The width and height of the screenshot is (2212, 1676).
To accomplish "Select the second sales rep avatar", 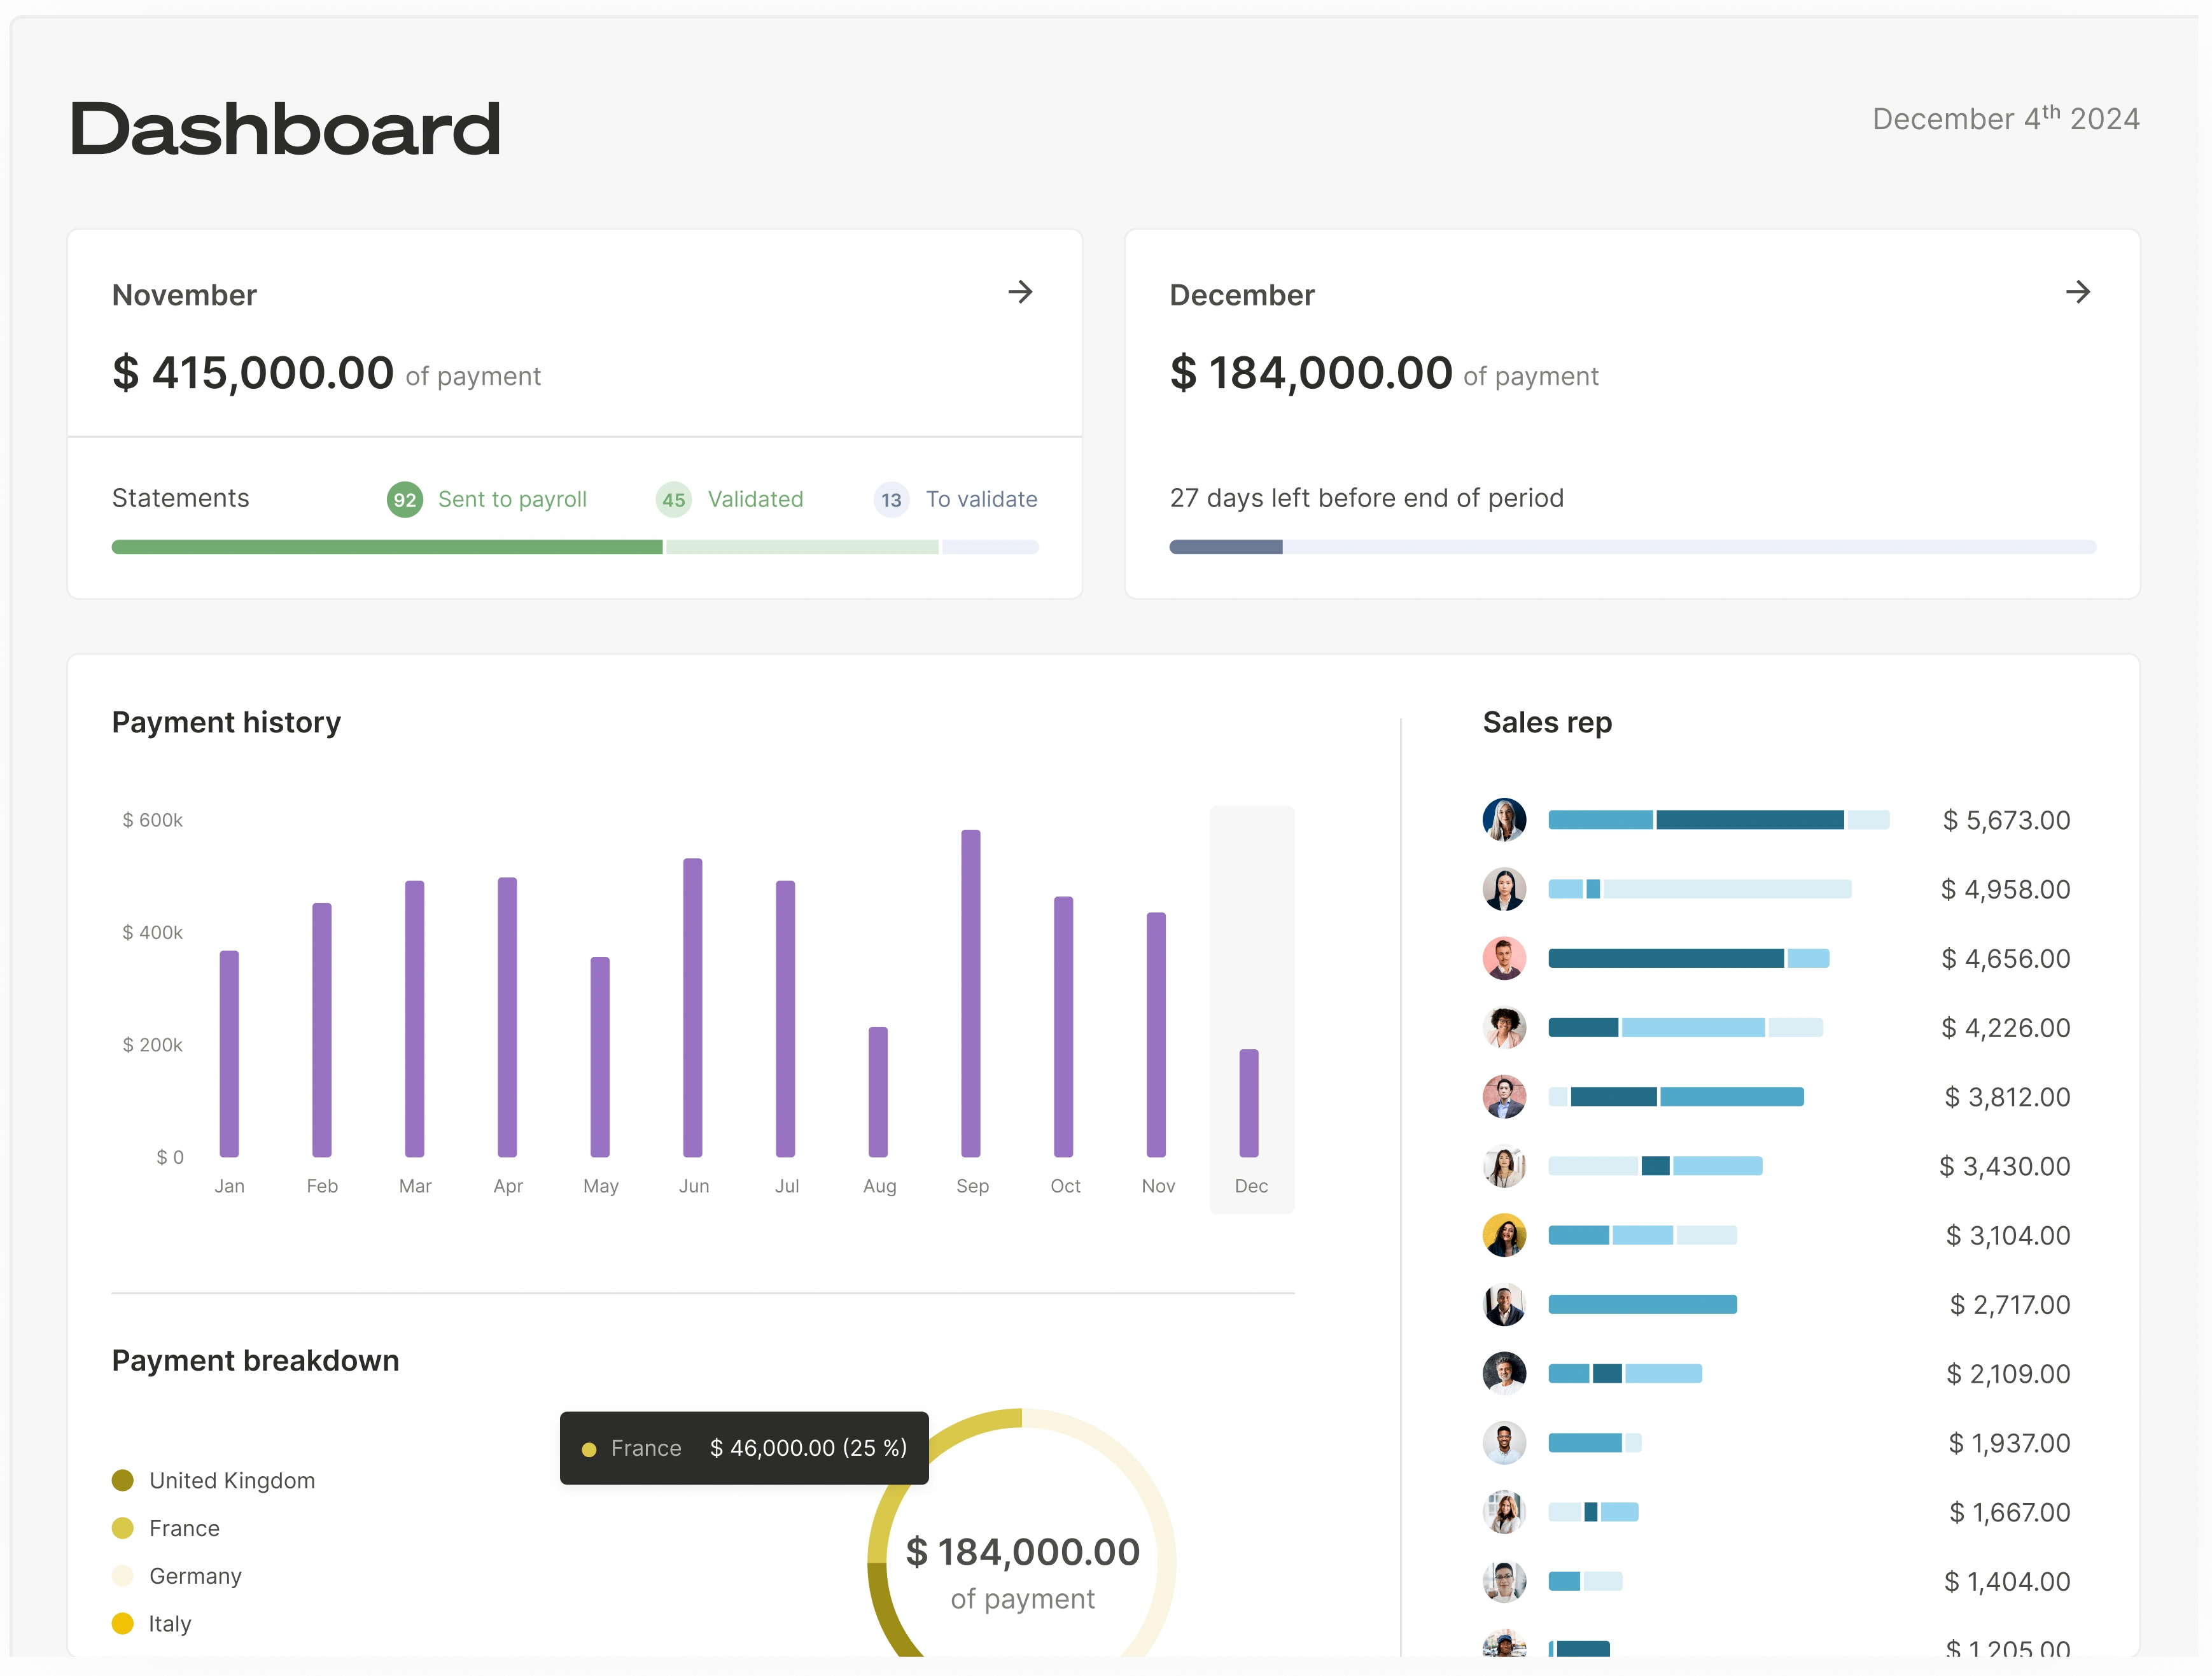I will [1504, 889].
